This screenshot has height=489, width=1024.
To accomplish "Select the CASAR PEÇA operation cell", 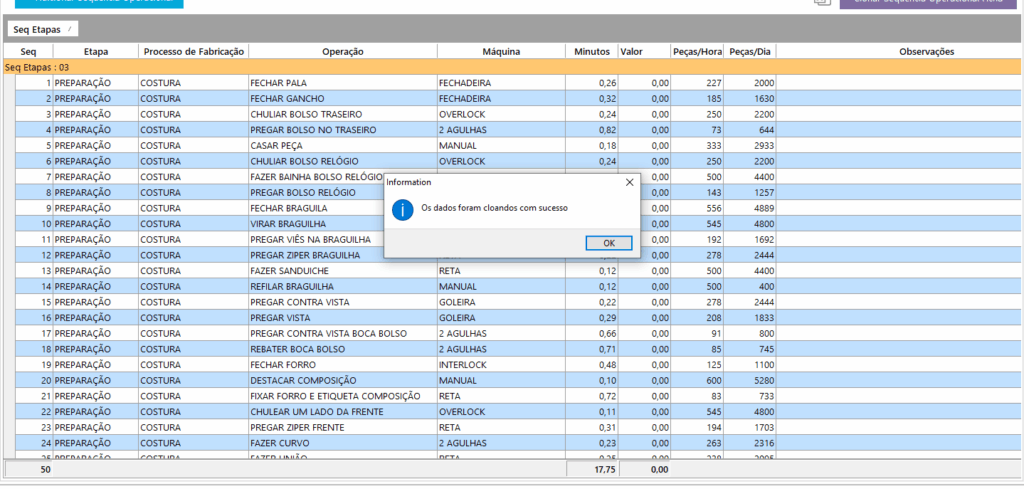I will [342, 146].
